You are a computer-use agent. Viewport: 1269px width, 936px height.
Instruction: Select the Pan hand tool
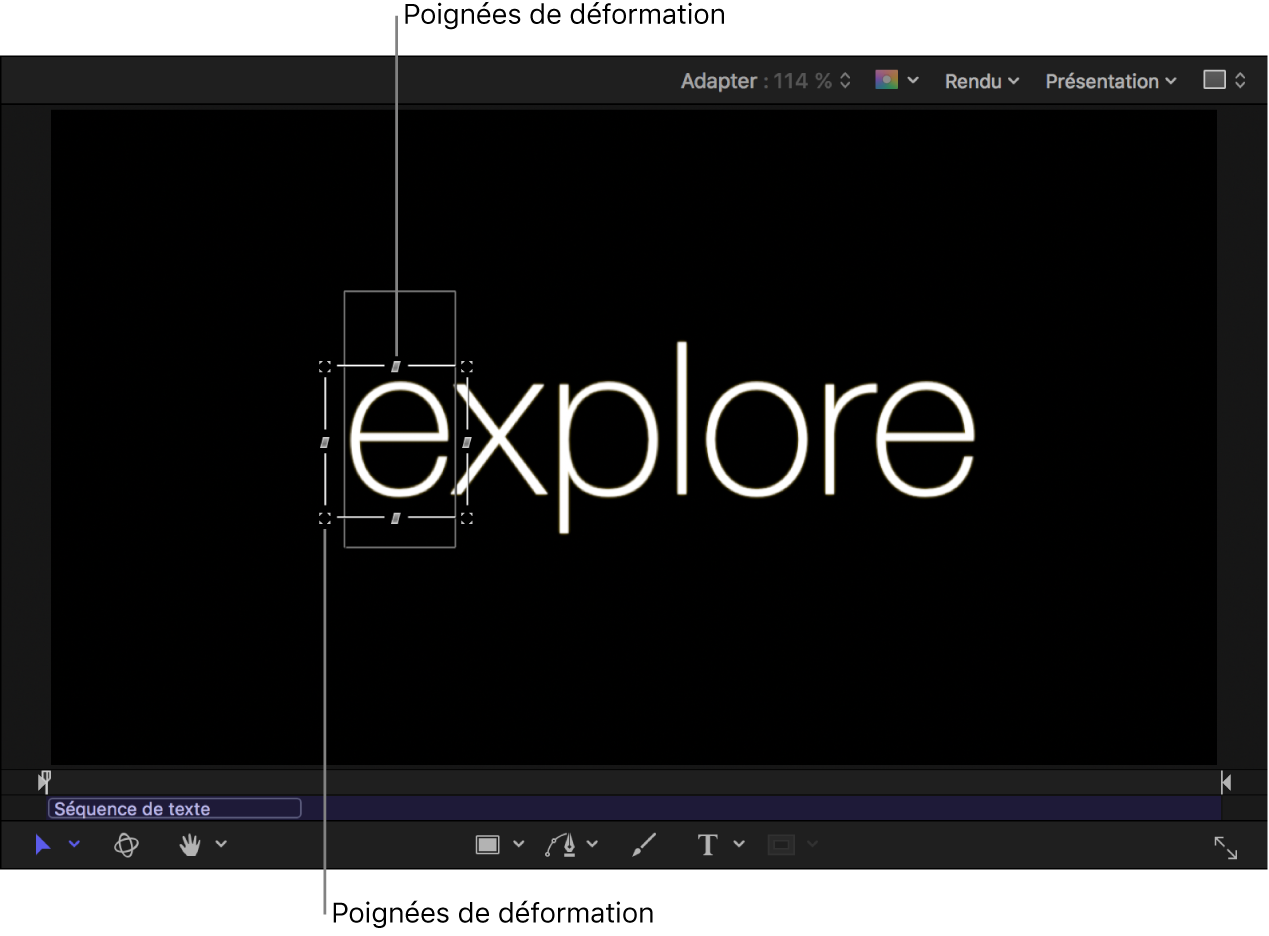pos(190,845)
